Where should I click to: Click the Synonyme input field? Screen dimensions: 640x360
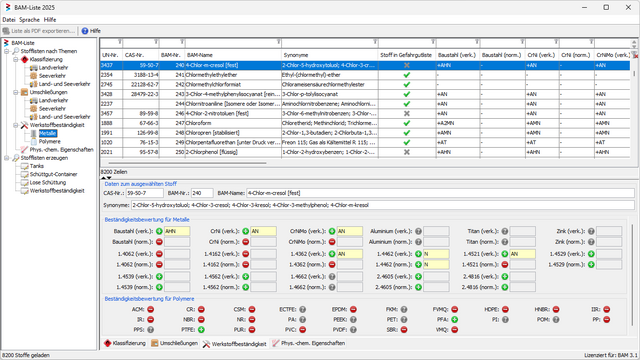pos(382,205)
